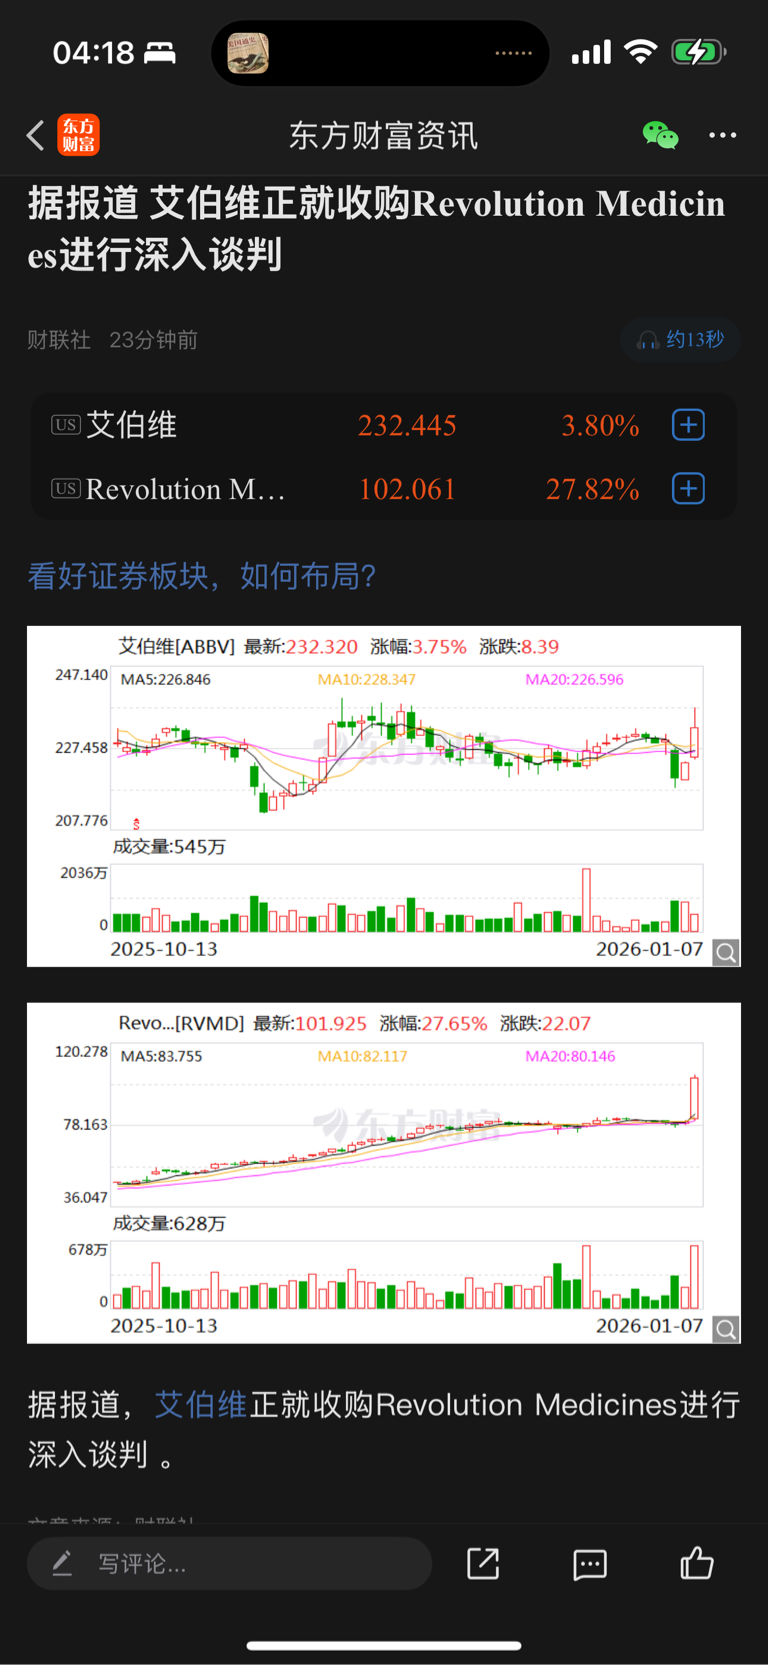Tap the Wi-Fi status icon
Viewport: 768px width, 1665px height.
click(640, 52)
